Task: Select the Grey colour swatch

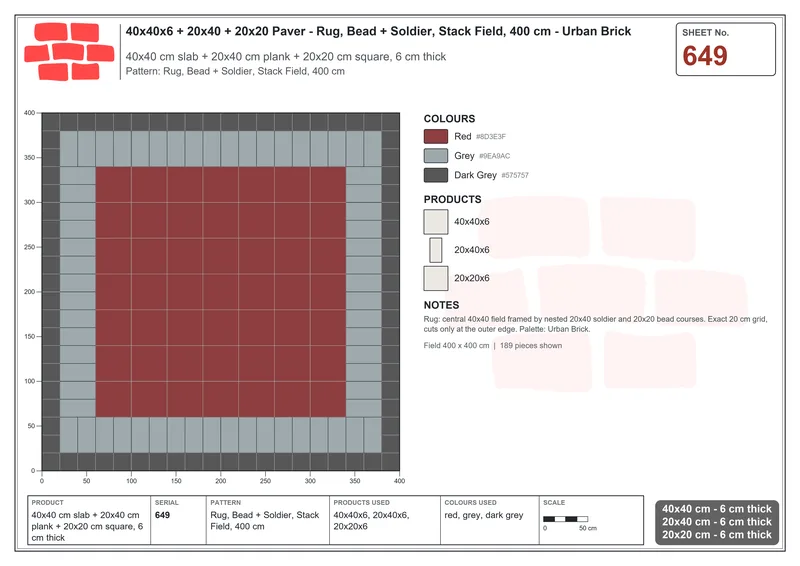Action: tap(436, 156)
